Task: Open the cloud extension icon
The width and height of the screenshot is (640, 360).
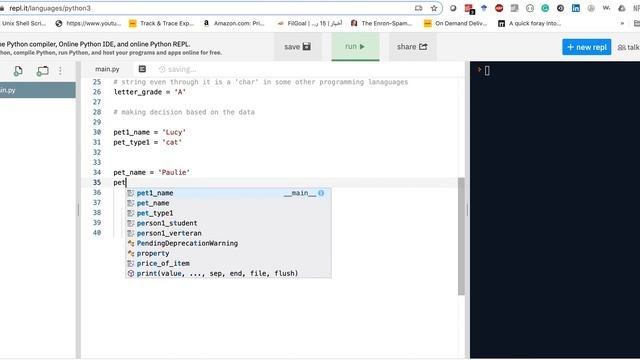Action: click(x=622, y=8)
